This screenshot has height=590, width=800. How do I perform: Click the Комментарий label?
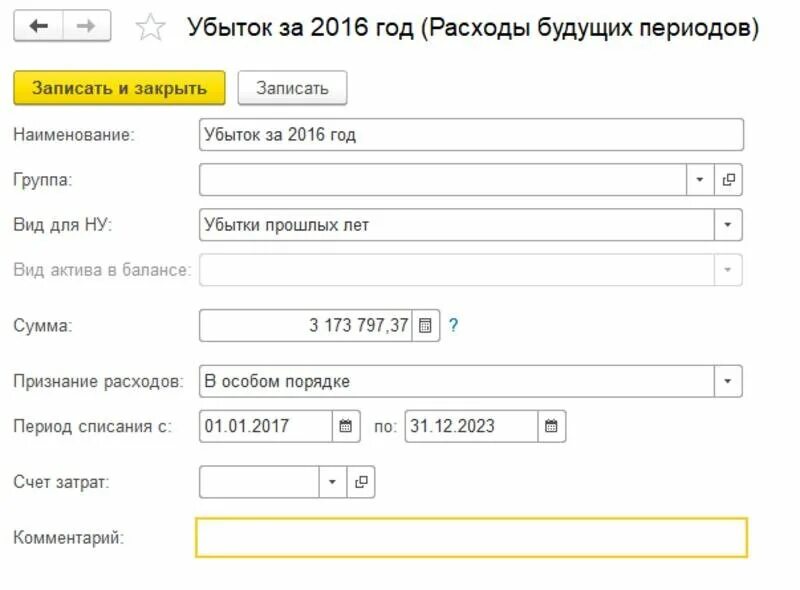(69, 537)
